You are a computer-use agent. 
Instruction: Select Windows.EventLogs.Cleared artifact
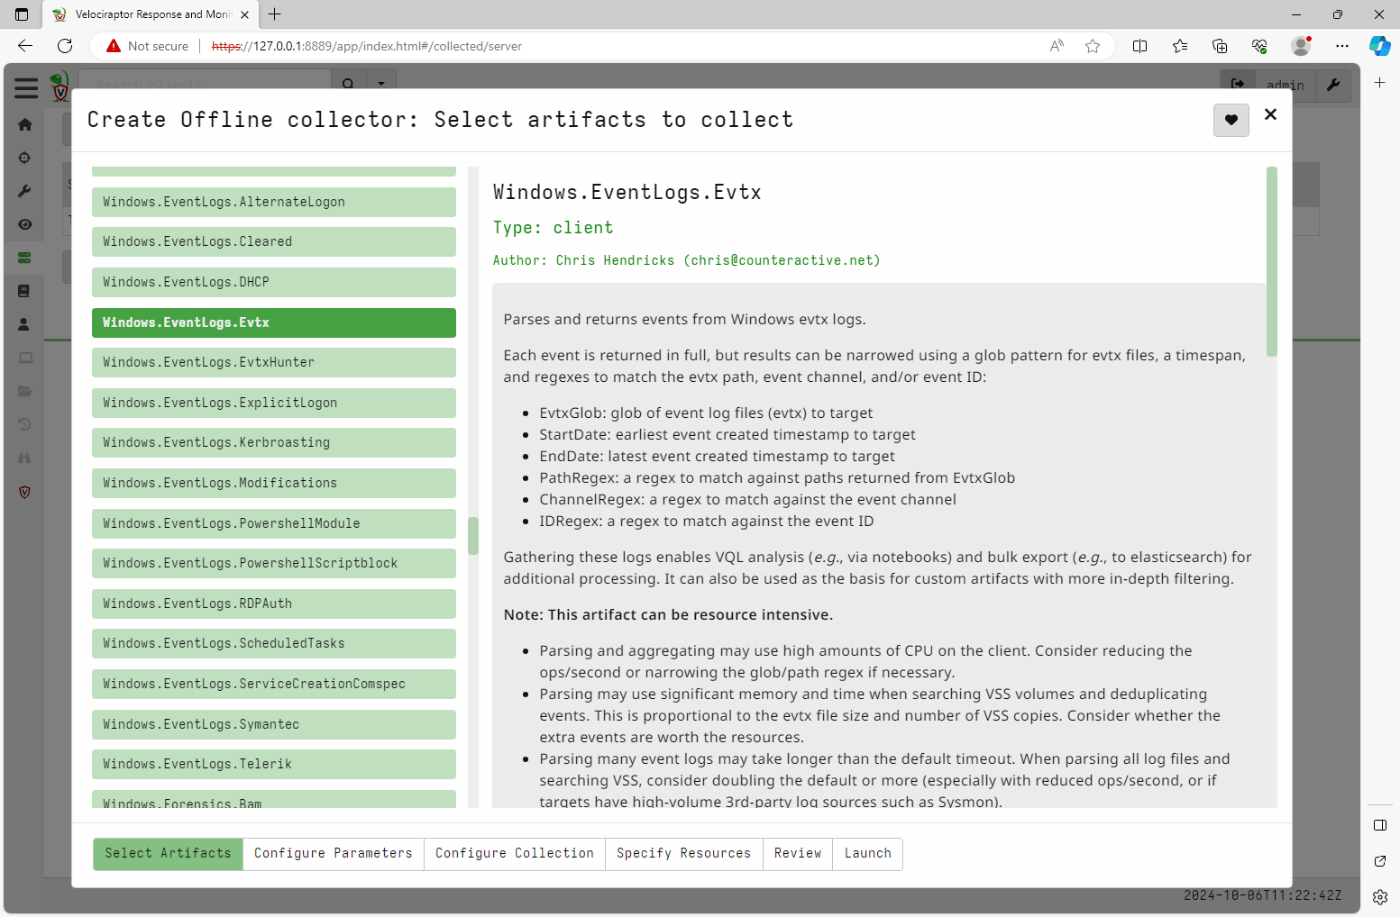[x=274, y=242]
